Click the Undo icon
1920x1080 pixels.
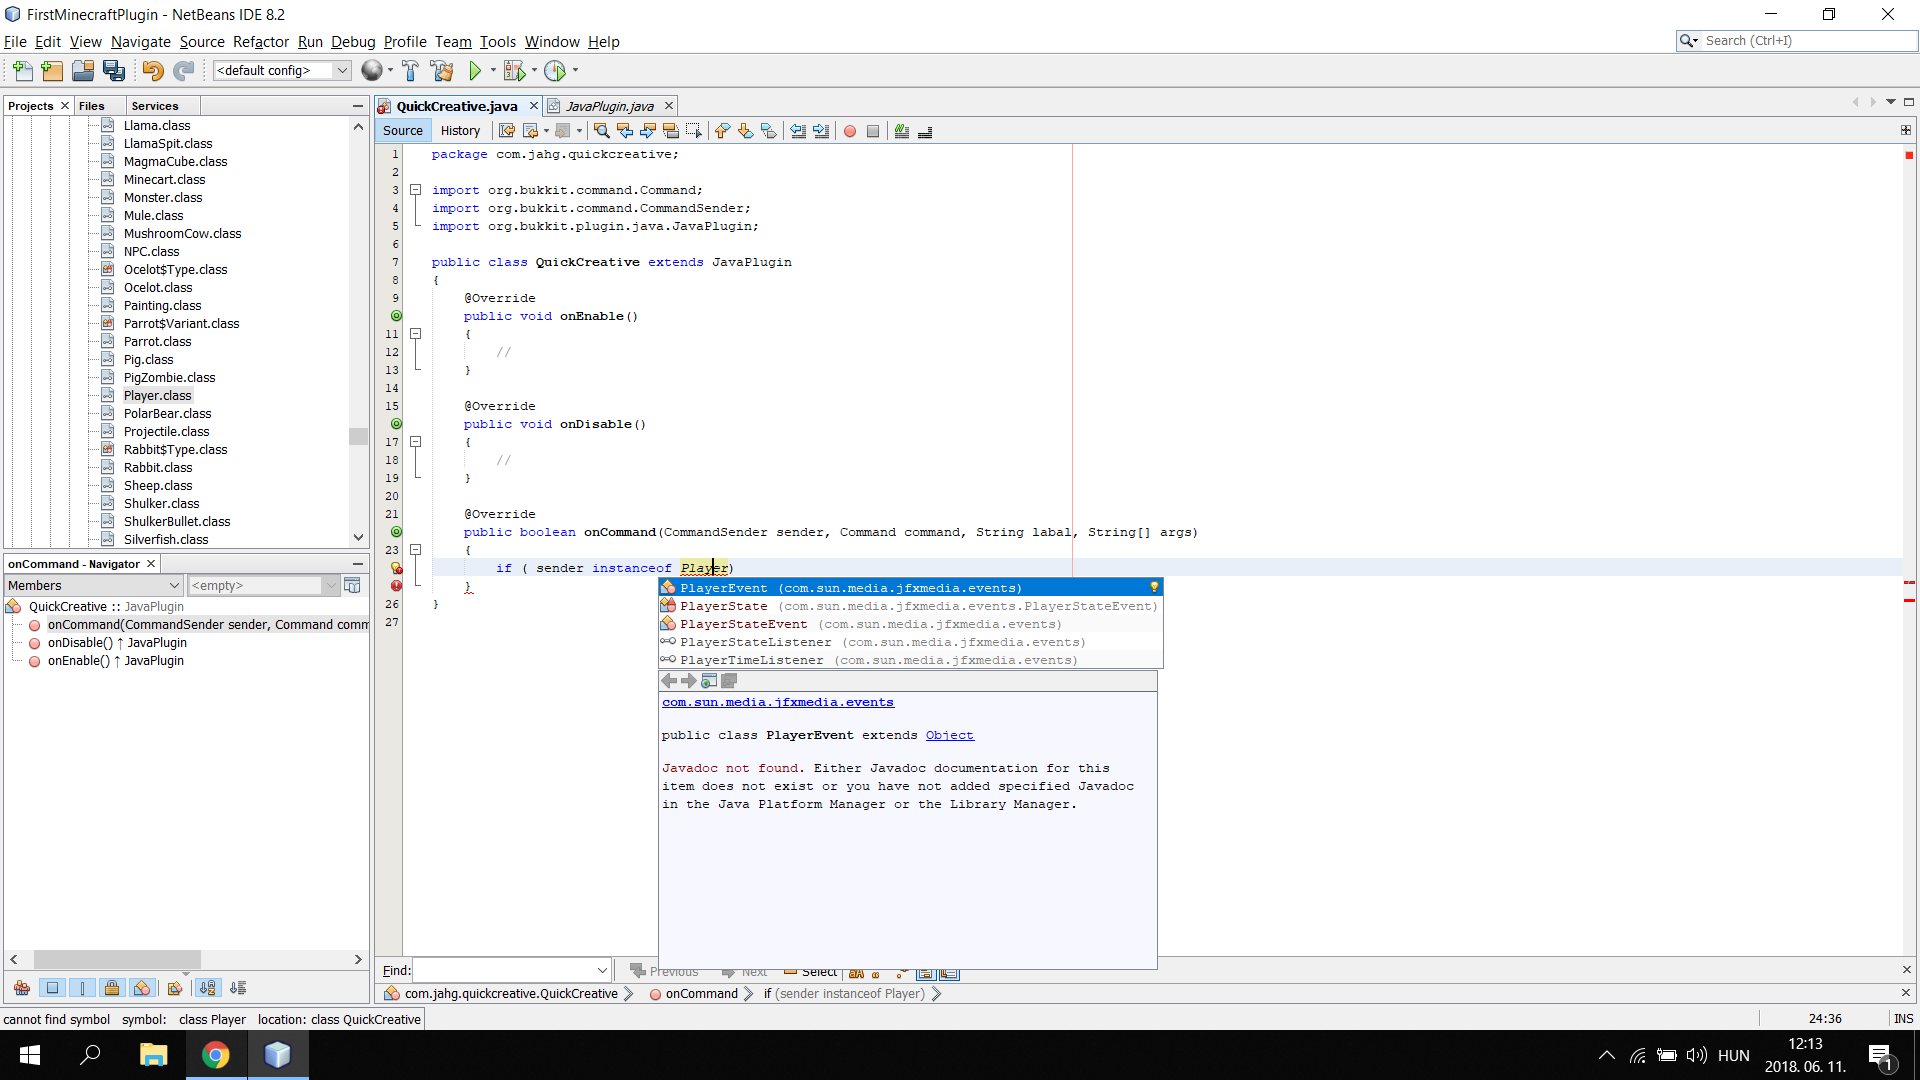coord(152,71)
